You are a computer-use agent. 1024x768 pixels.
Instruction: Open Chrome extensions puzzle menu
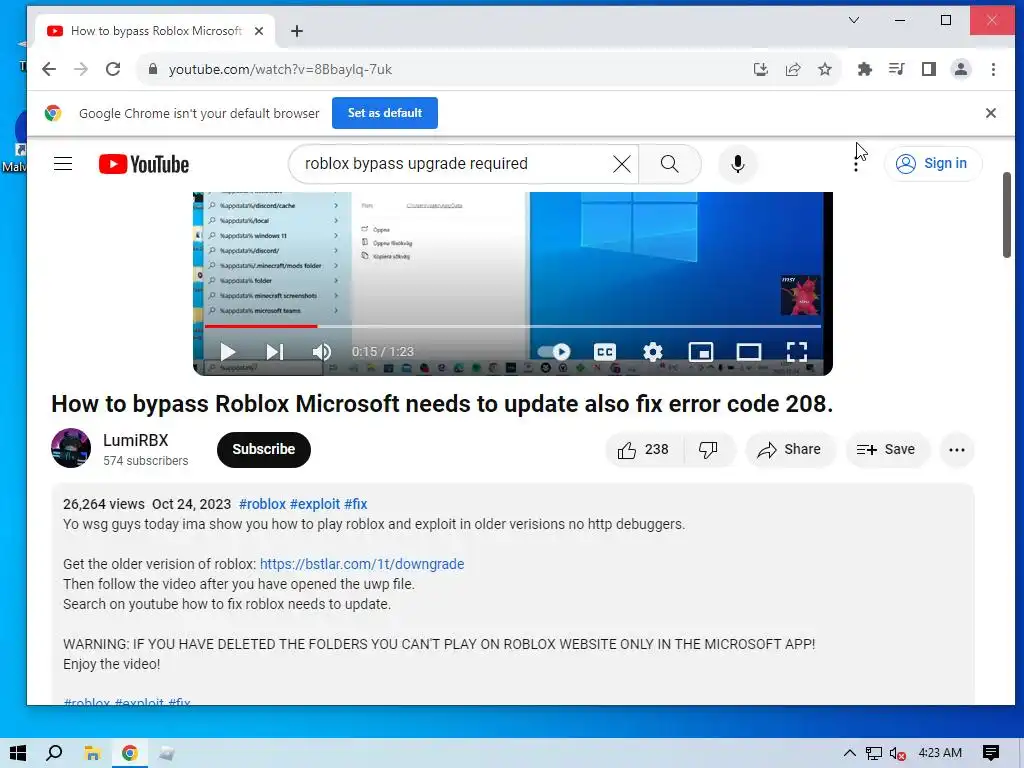[865, 69]
